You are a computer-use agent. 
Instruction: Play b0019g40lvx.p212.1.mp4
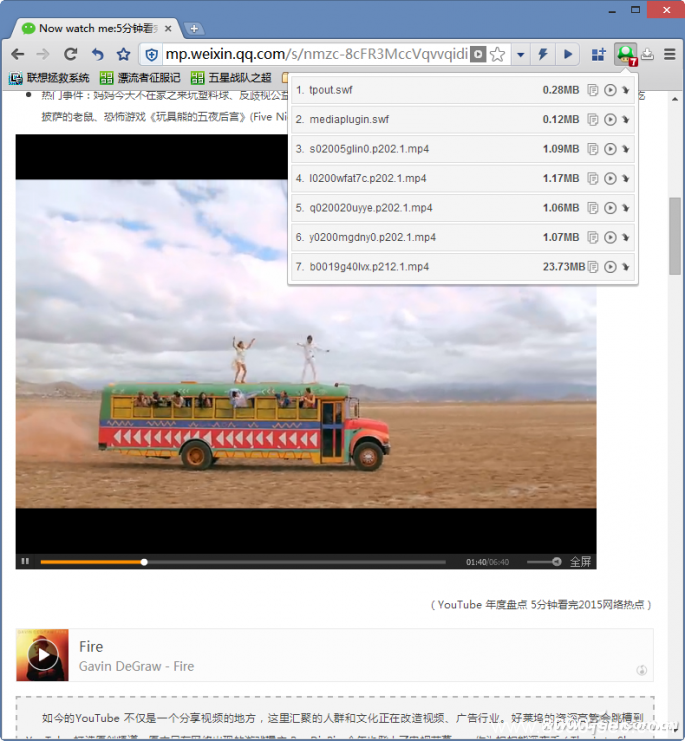click(x=610, y=267)
